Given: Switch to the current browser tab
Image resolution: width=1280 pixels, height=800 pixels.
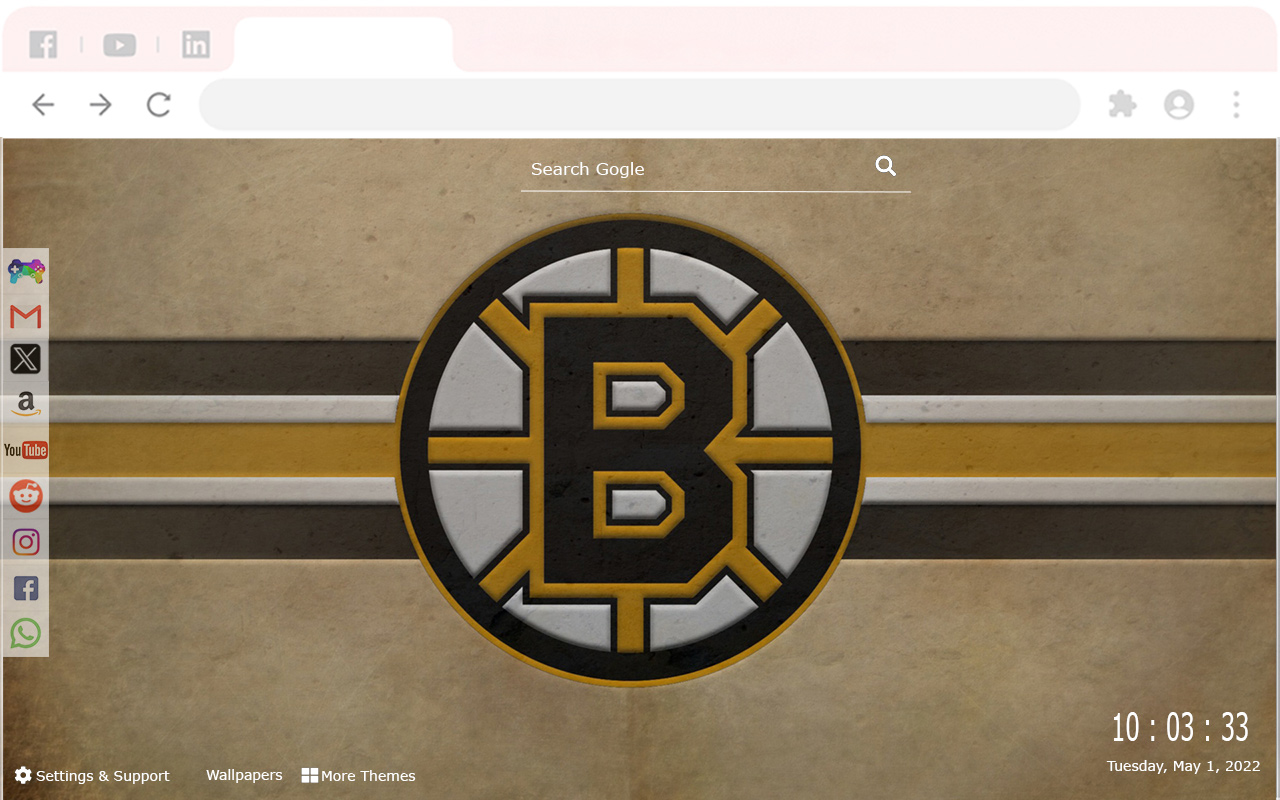Looking at the screenshot, I should pos(343,44).
